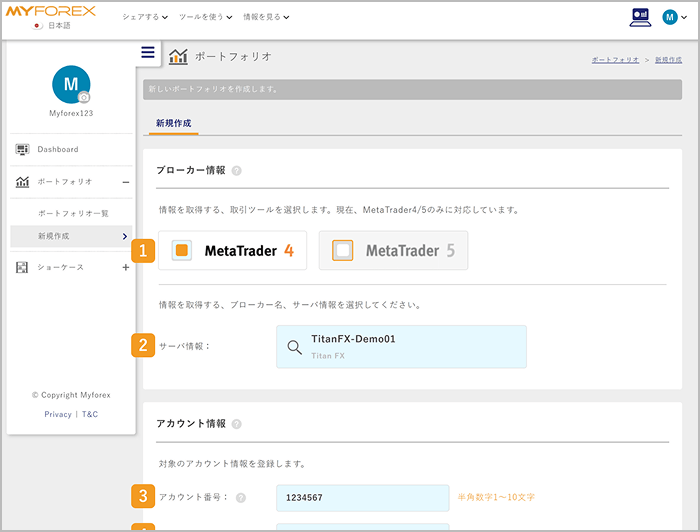700x532 pixels.
Task: Show help for アカウント番号
Action: coord(241,498)
